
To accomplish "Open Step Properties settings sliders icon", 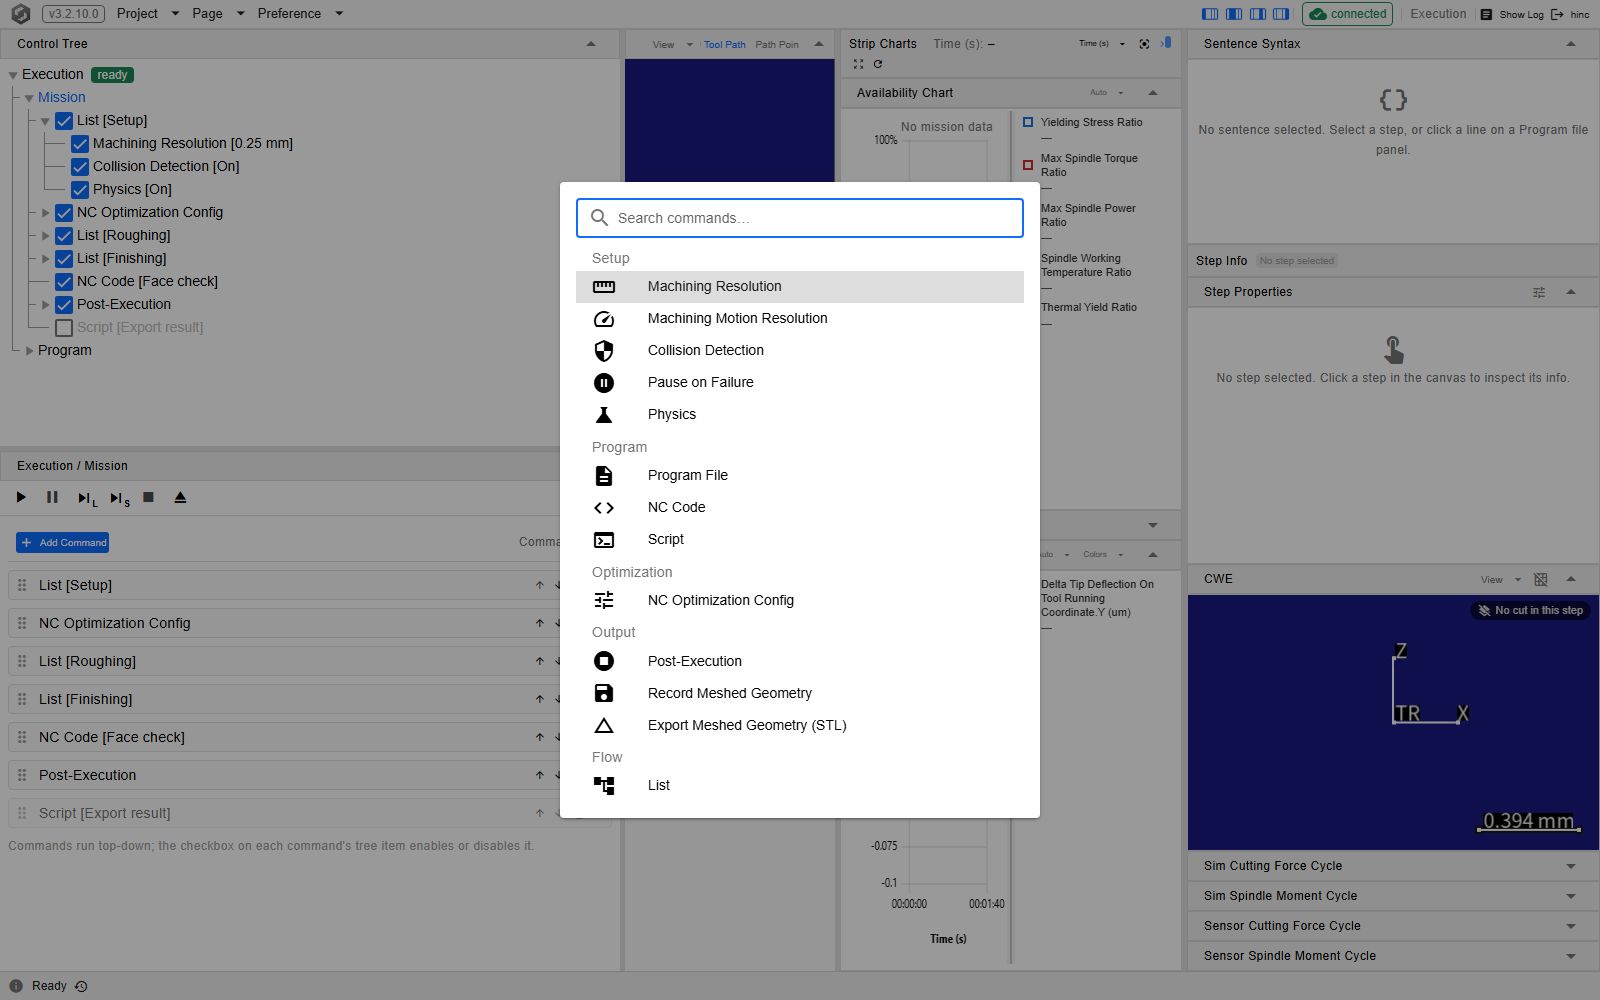I will pyautogui.click(x=1539, y=292).
